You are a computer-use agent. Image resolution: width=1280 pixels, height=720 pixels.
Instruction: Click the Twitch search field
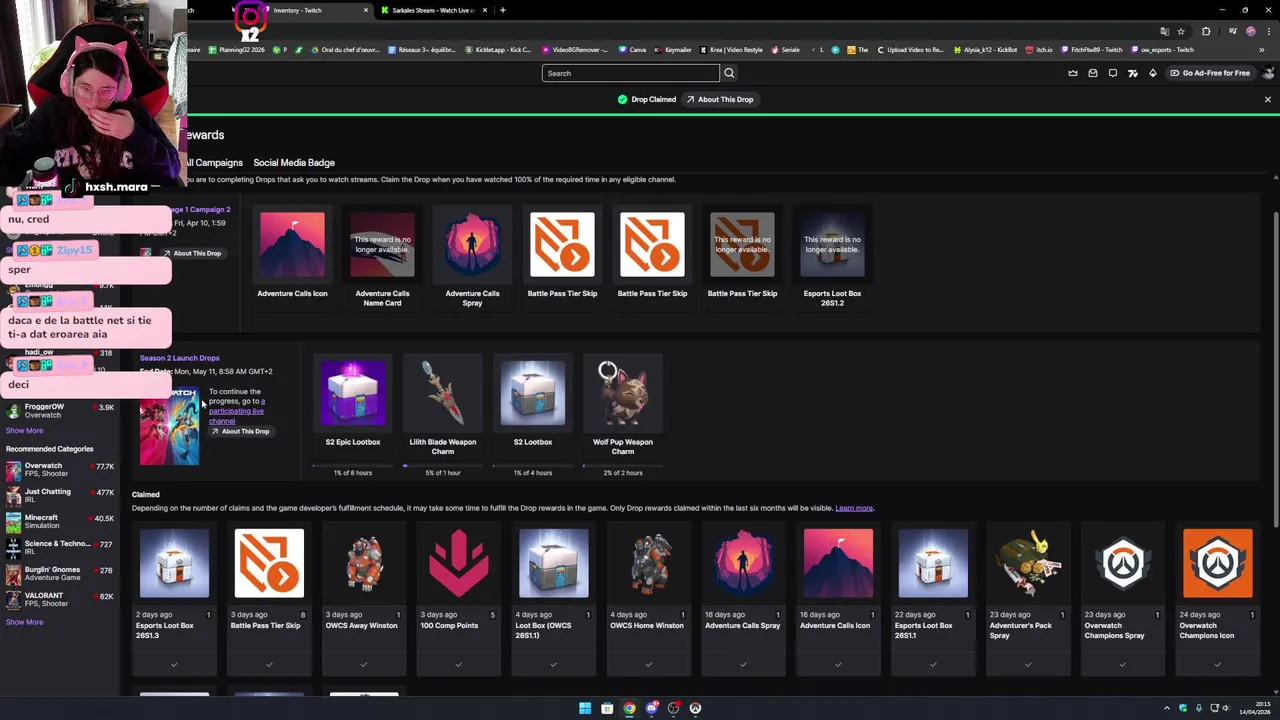pos(630,73)
